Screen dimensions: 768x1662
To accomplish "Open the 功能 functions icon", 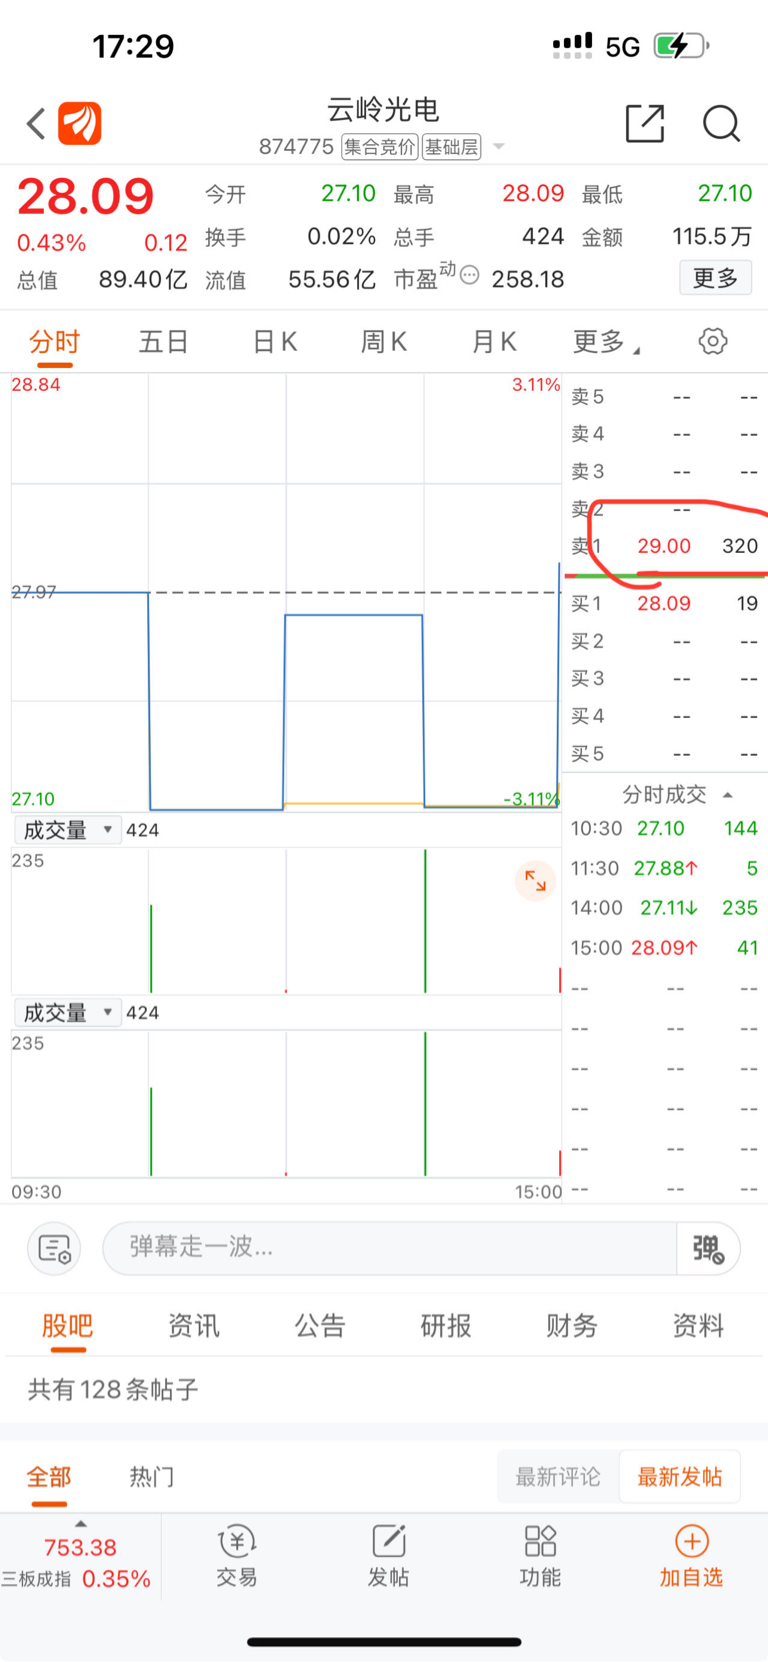I will click(540, 1556).
